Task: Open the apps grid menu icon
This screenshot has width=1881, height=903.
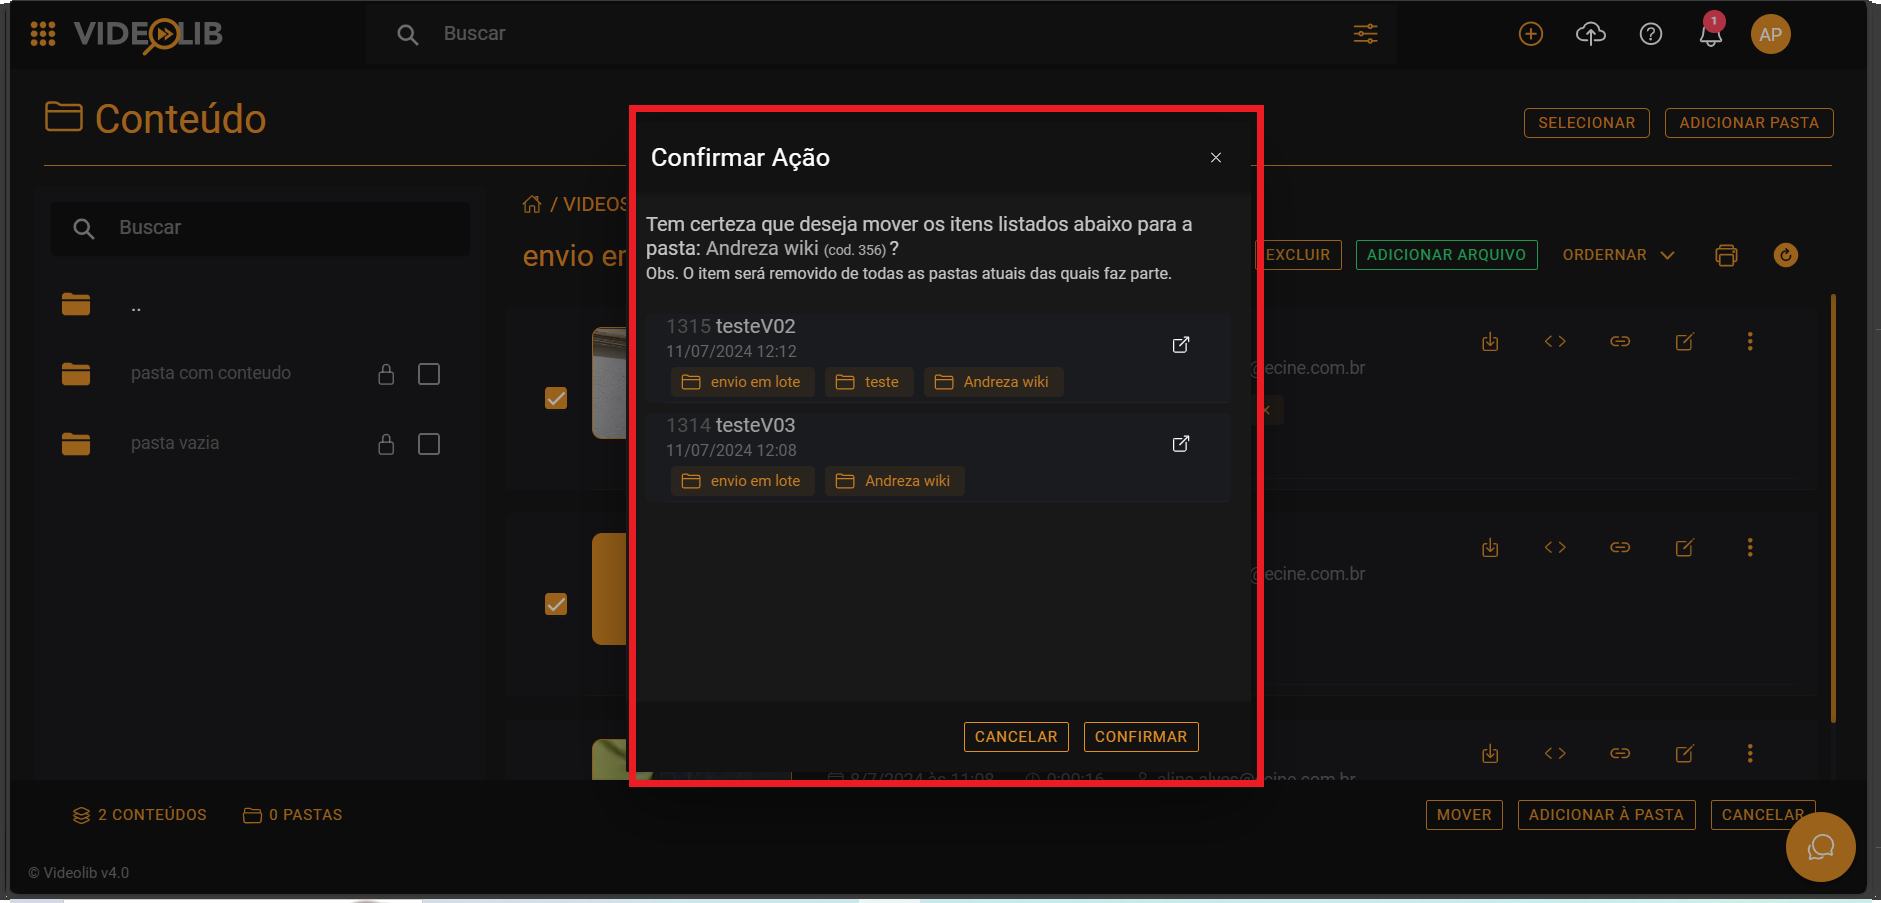Action: [x=43, y=34]
